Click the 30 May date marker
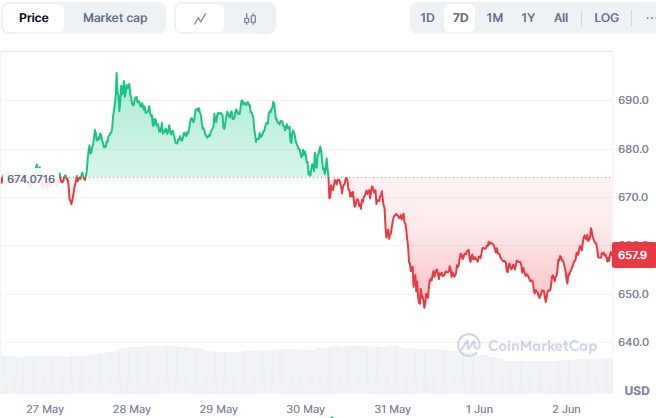656x418 pixels. coord(305,409)
